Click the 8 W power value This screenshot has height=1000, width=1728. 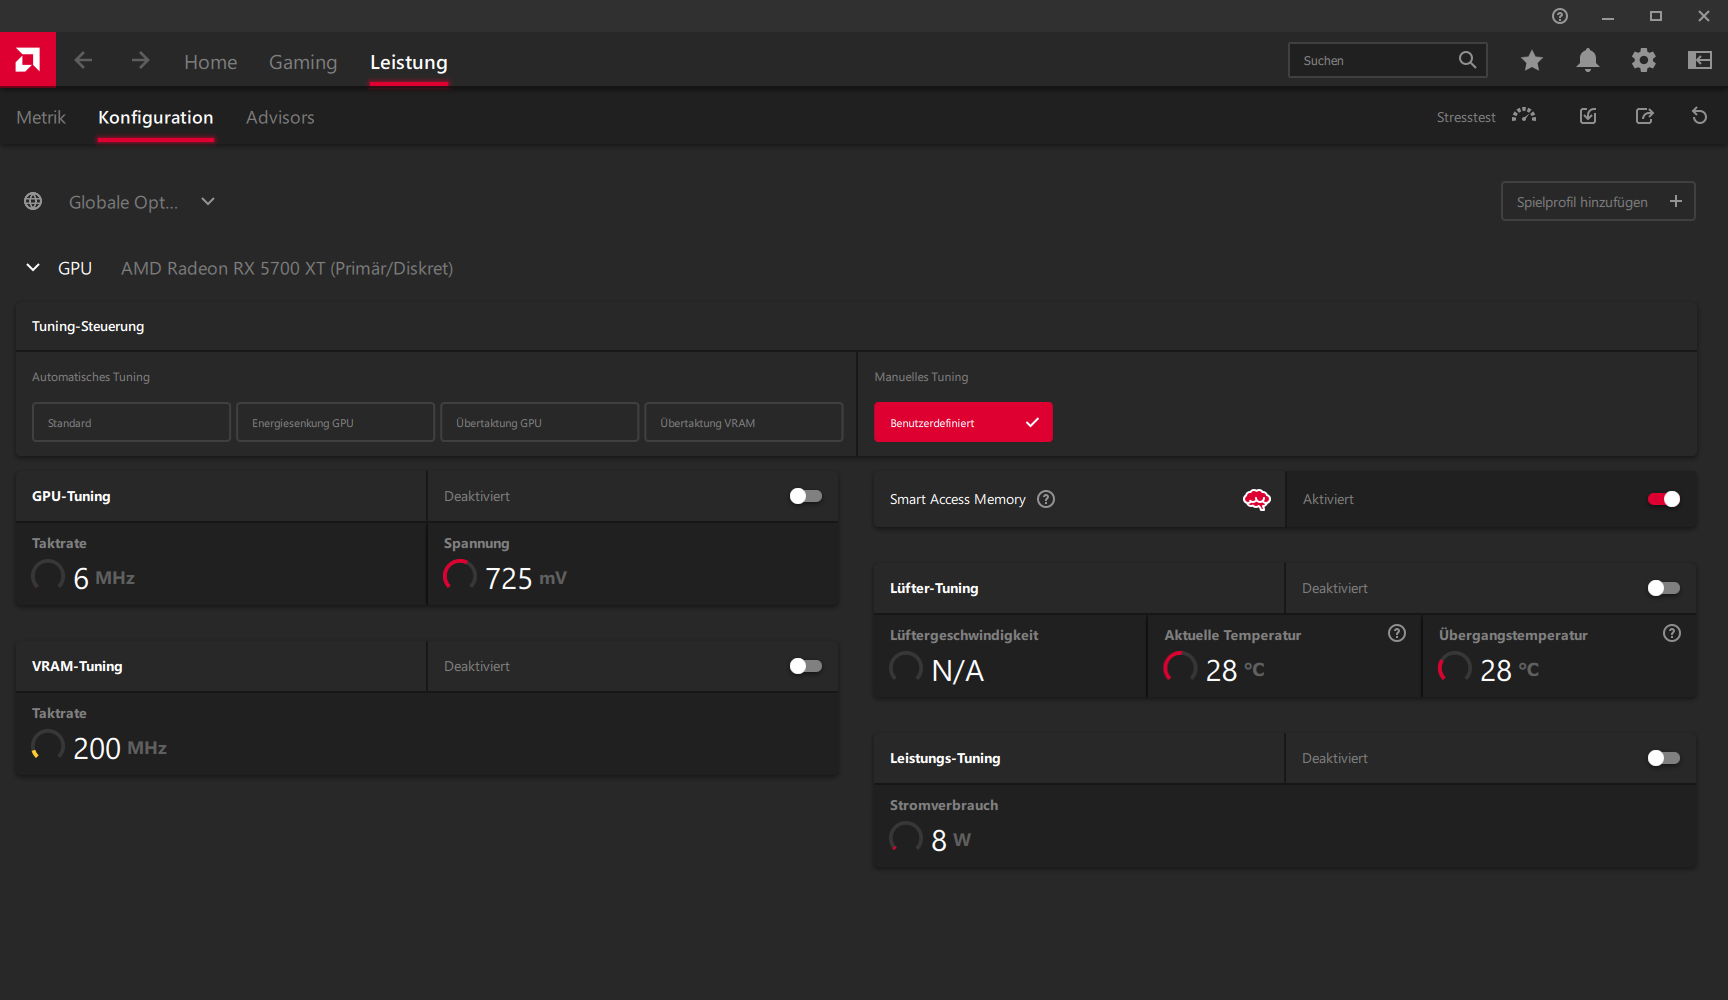pyautogui.click(x=951, y=840)
